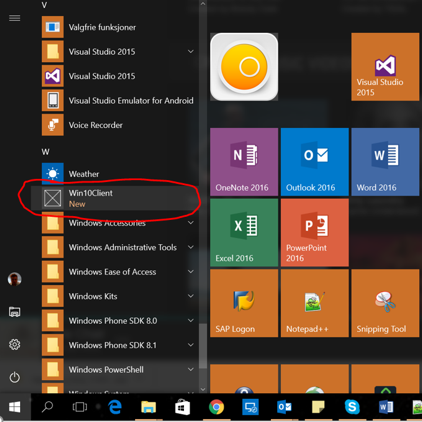422x422 pixels.
Task: Click the letter V section header
Action: (44, 5)
